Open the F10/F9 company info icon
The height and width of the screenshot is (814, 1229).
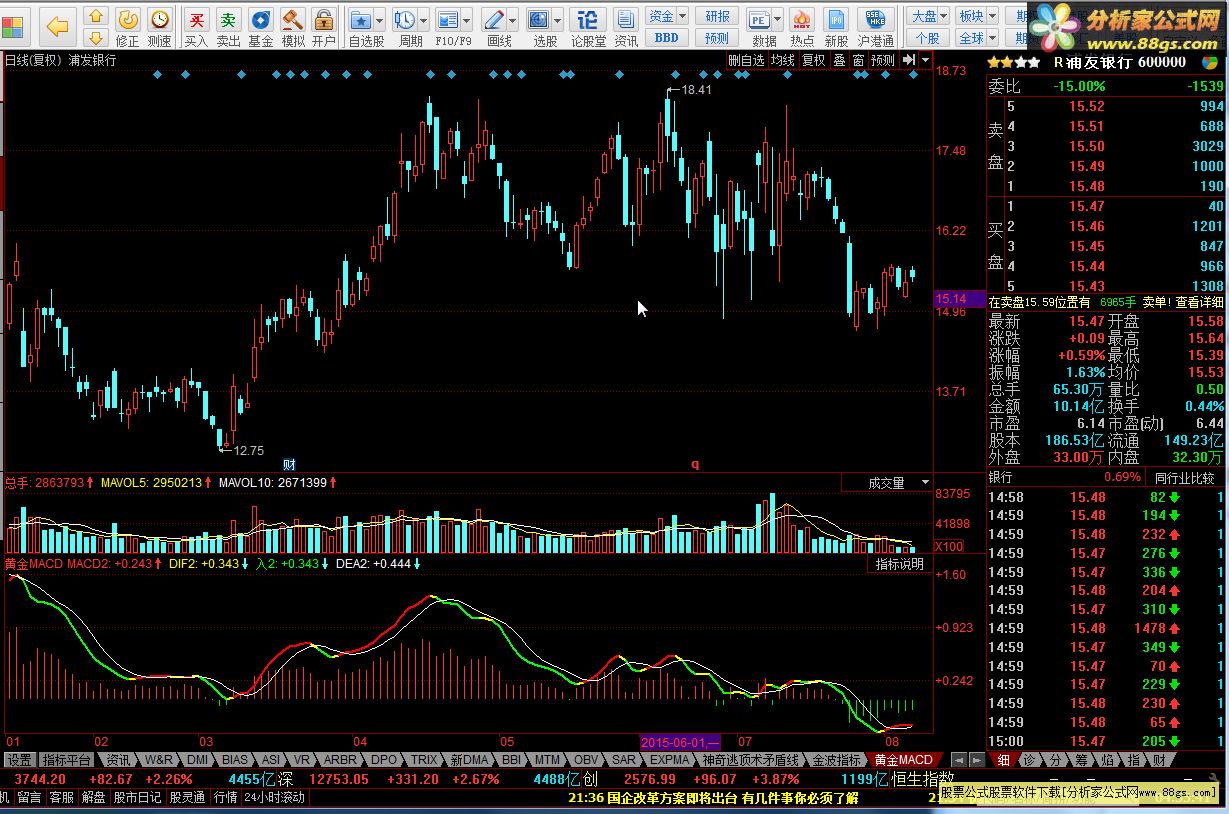coord(448,20)
